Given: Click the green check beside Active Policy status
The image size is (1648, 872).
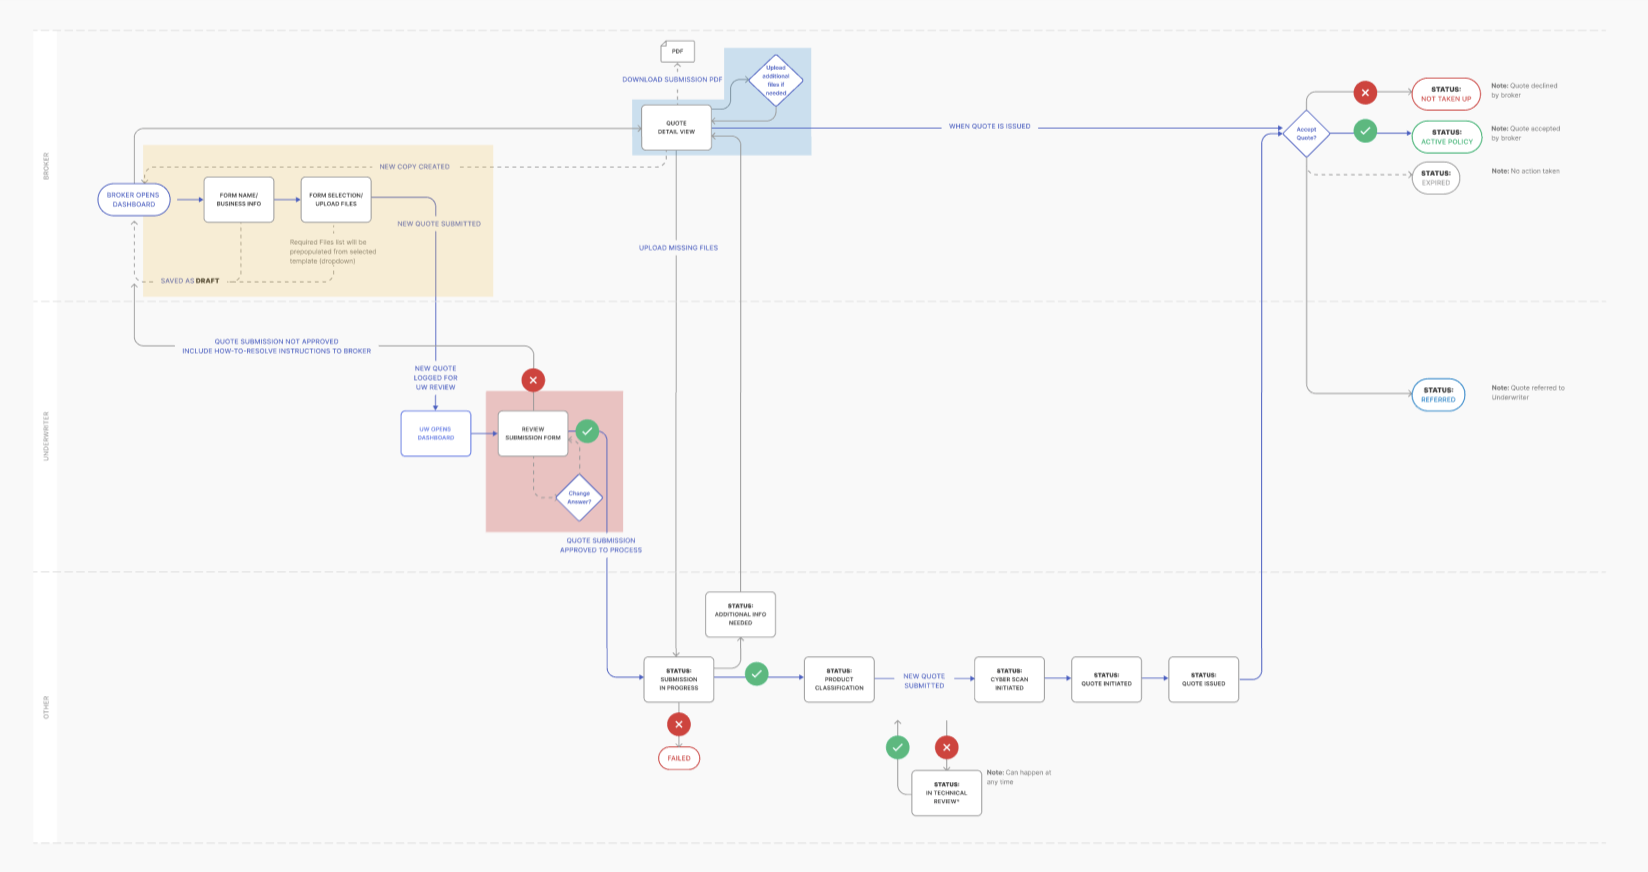Looking at the screenshot, I should pyautogui.click(x=1365, y=131).
